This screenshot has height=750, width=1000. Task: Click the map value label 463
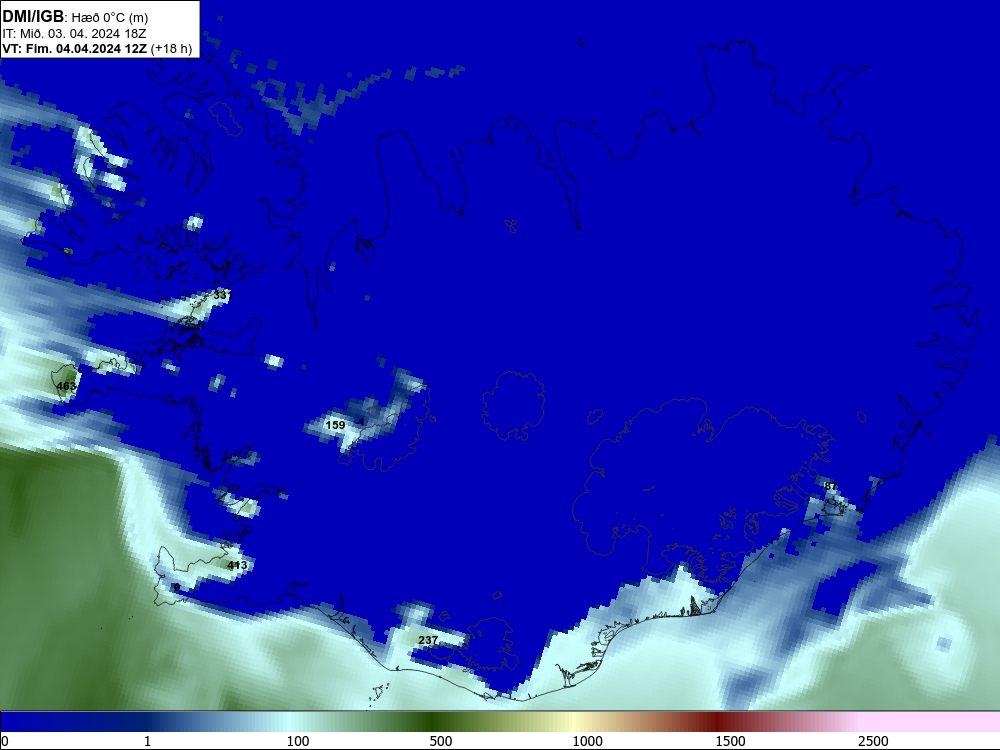(x=66, y=386)
